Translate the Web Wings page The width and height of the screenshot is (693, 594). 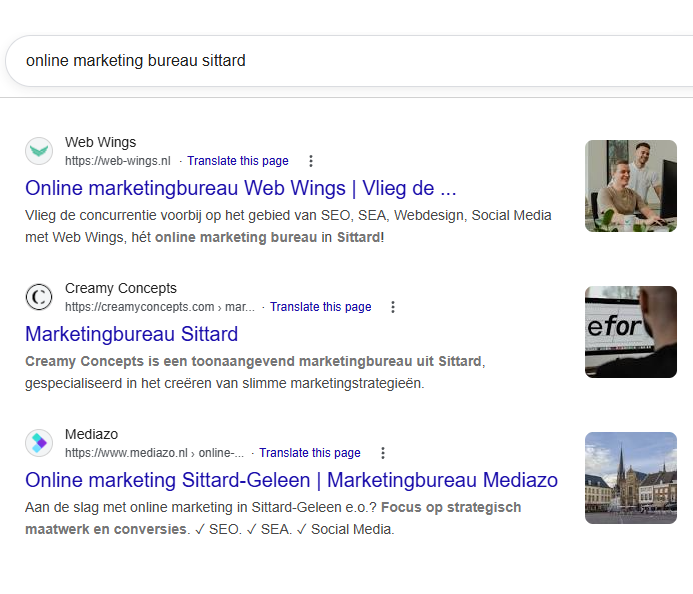click(237, 161)
